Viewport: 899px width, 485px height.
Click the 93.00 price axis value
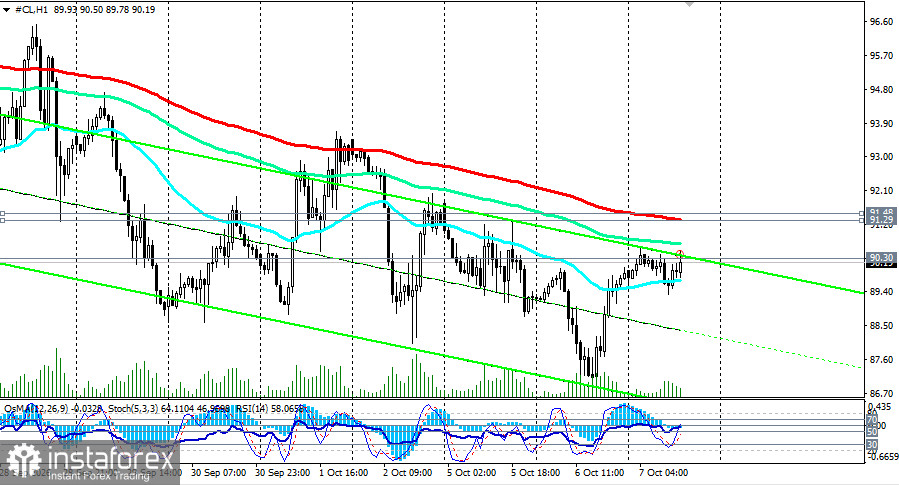click(881, 157)
